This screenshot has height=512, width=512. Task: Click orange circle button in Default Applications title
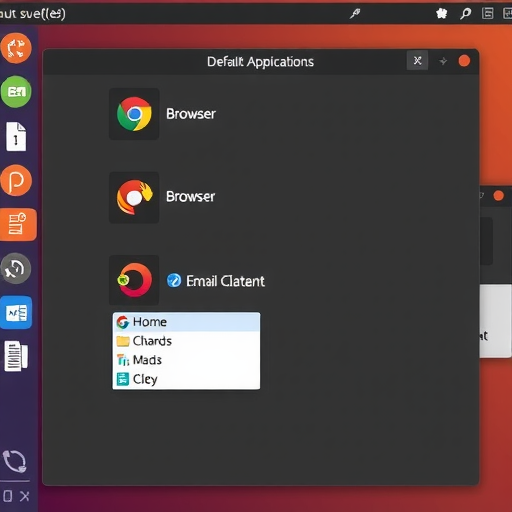click(464, 61)
